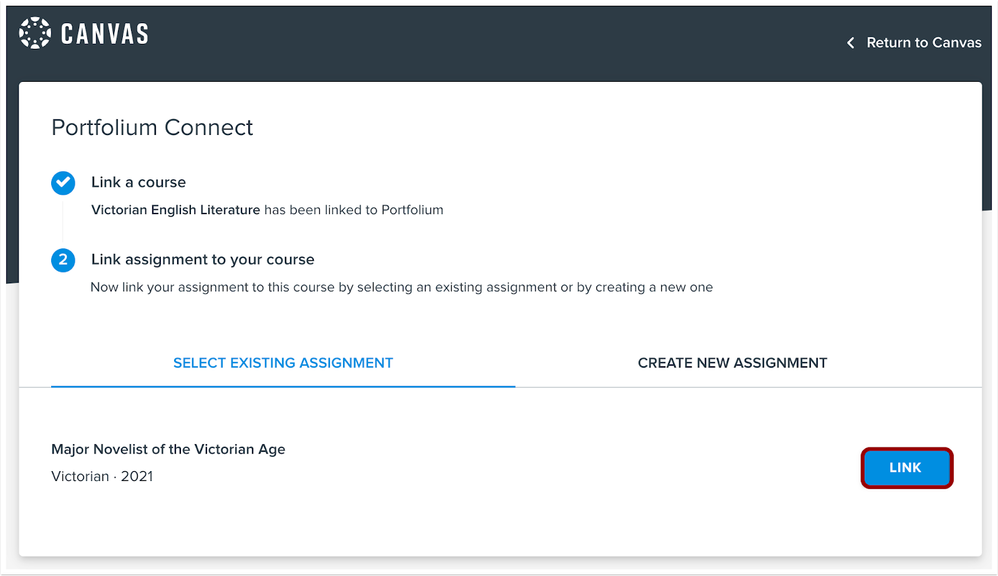Link the Major Novelist assignment
998x576 pixels.
pos(906,468)
